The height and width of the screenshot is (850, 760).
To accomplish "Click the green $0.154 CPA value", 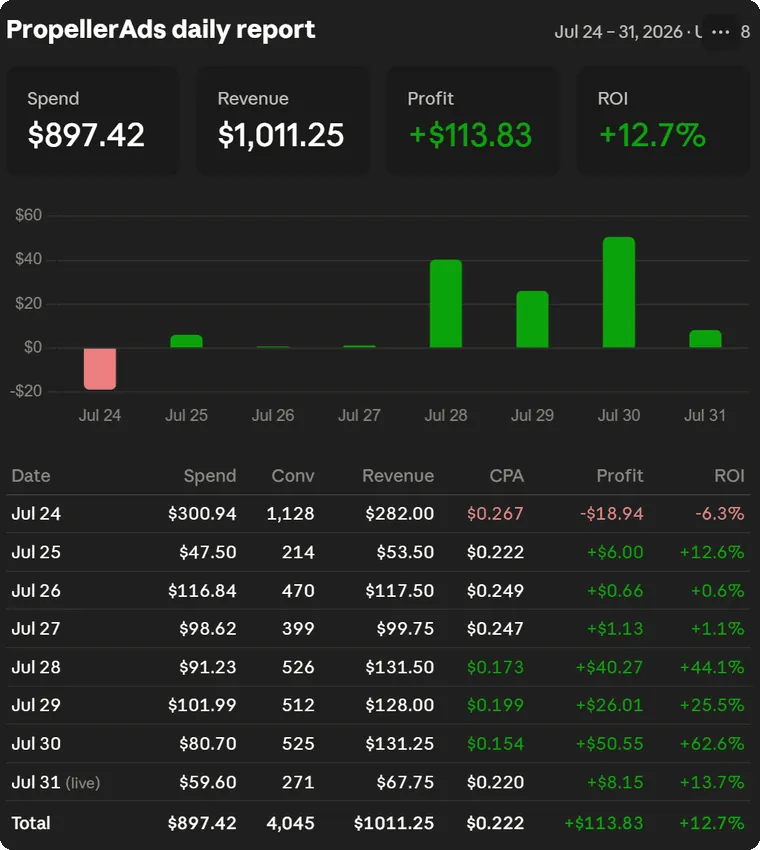I will (x=495, y=743).
